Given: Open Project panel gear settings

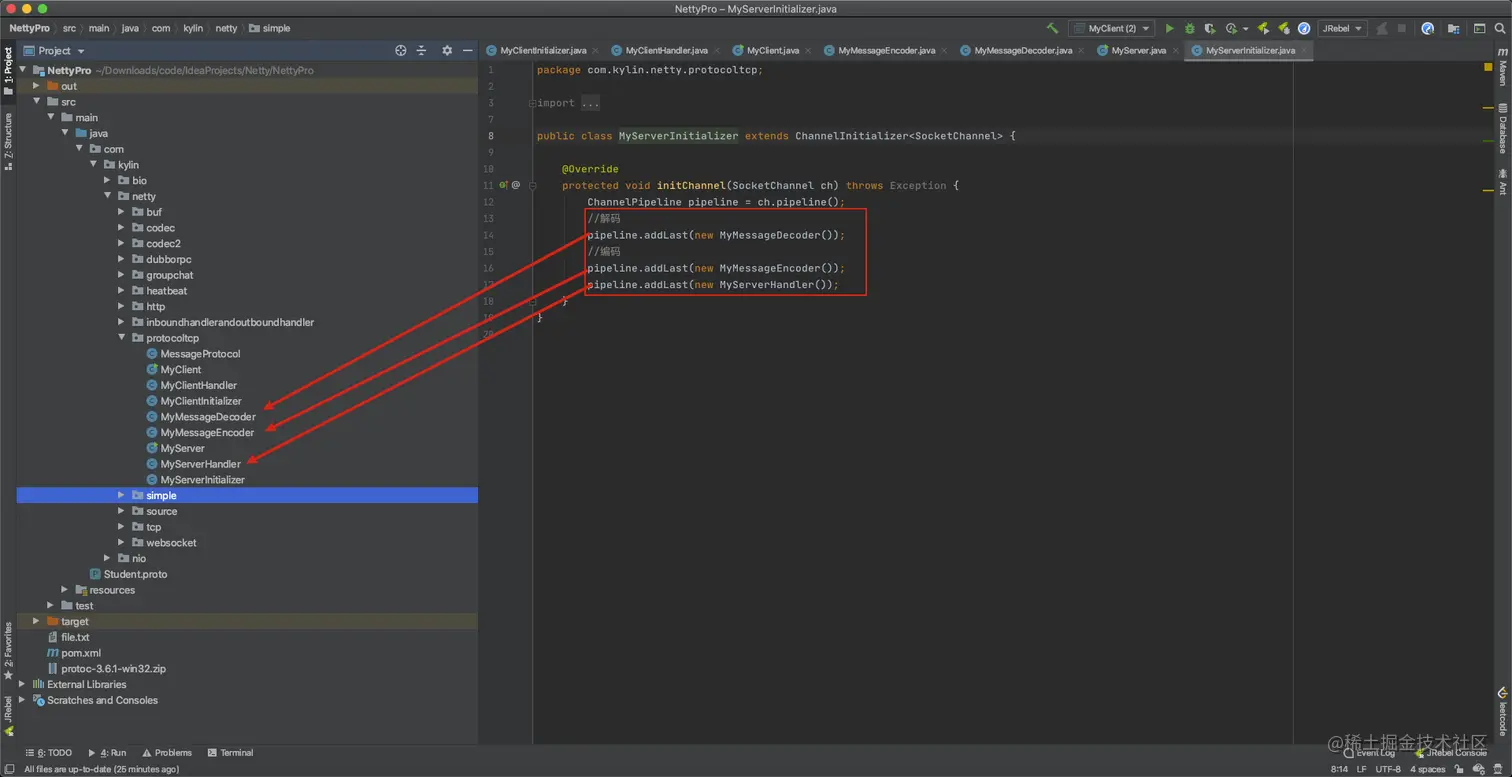Looking at the screenshot, I should (447, 50).
